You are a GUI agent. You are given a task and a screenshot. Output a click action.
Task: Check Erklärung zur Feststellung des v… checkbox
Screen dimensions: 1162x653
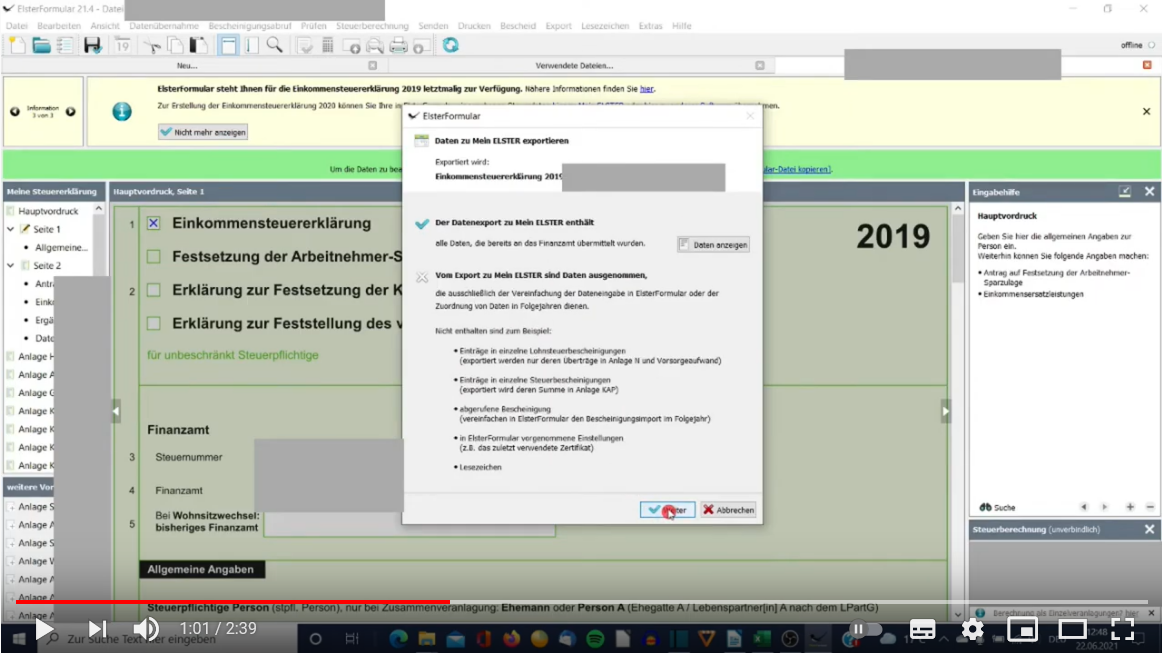(x=153, y=323)
